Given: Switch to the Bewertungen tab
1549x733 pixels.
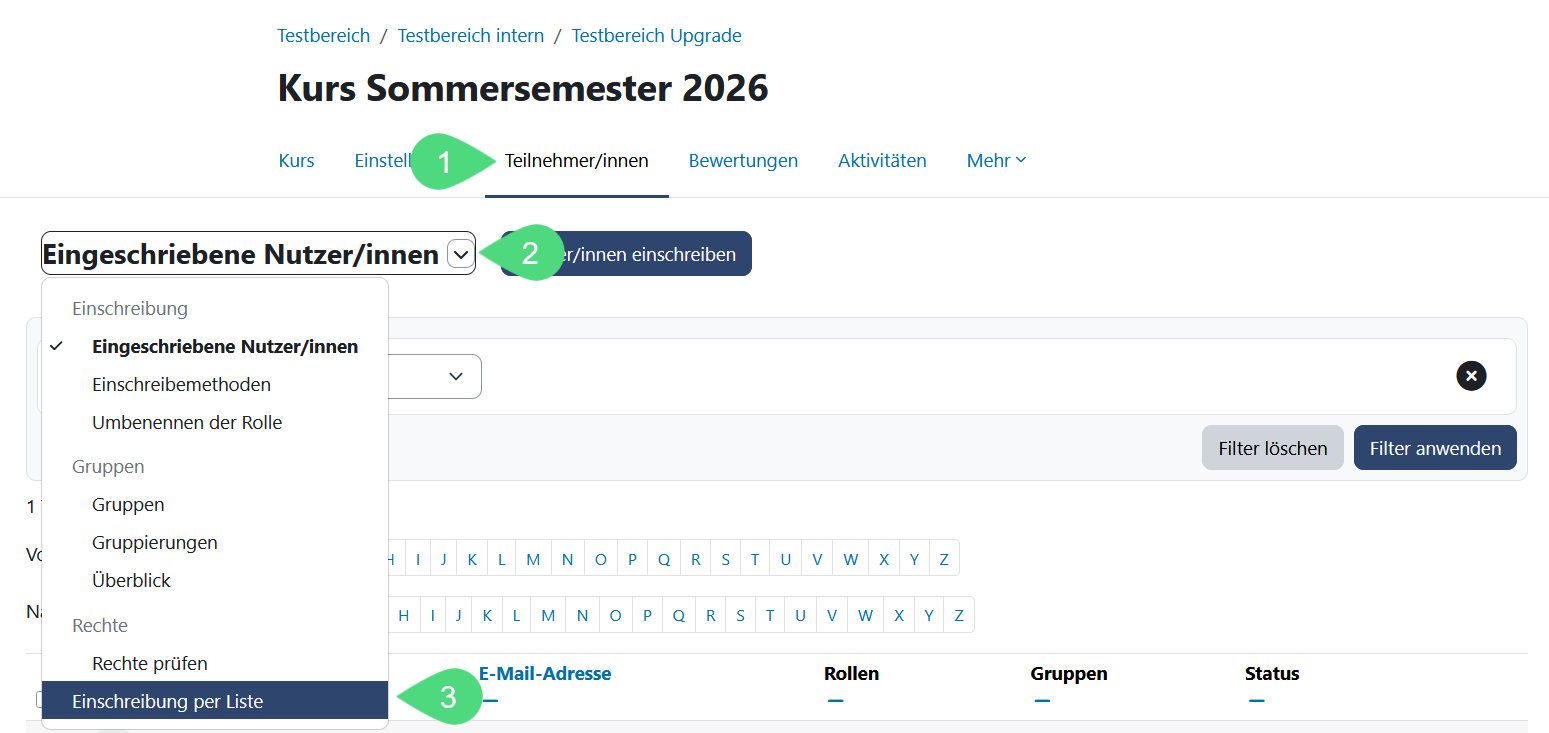Looking at the screenshot, I should 743,161.
